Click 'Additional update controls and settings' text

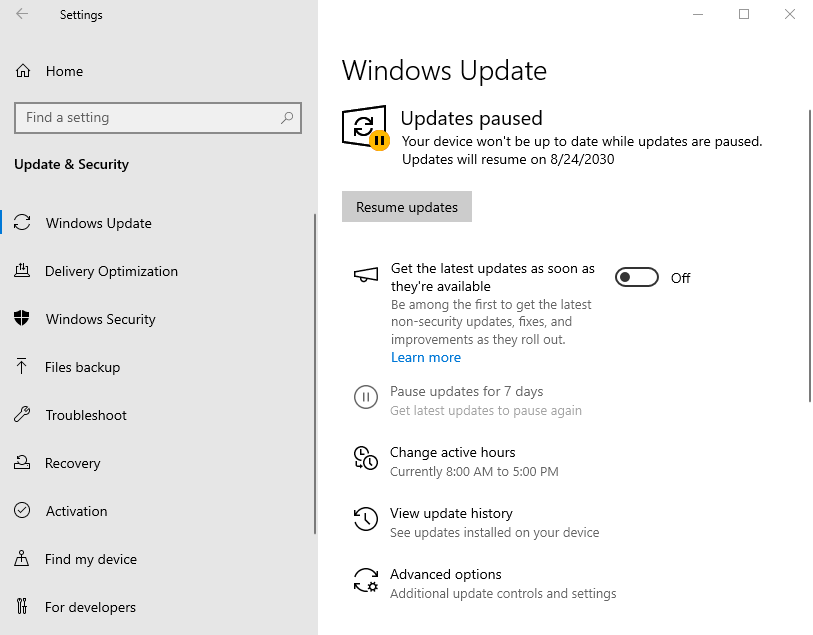(503, 594)
